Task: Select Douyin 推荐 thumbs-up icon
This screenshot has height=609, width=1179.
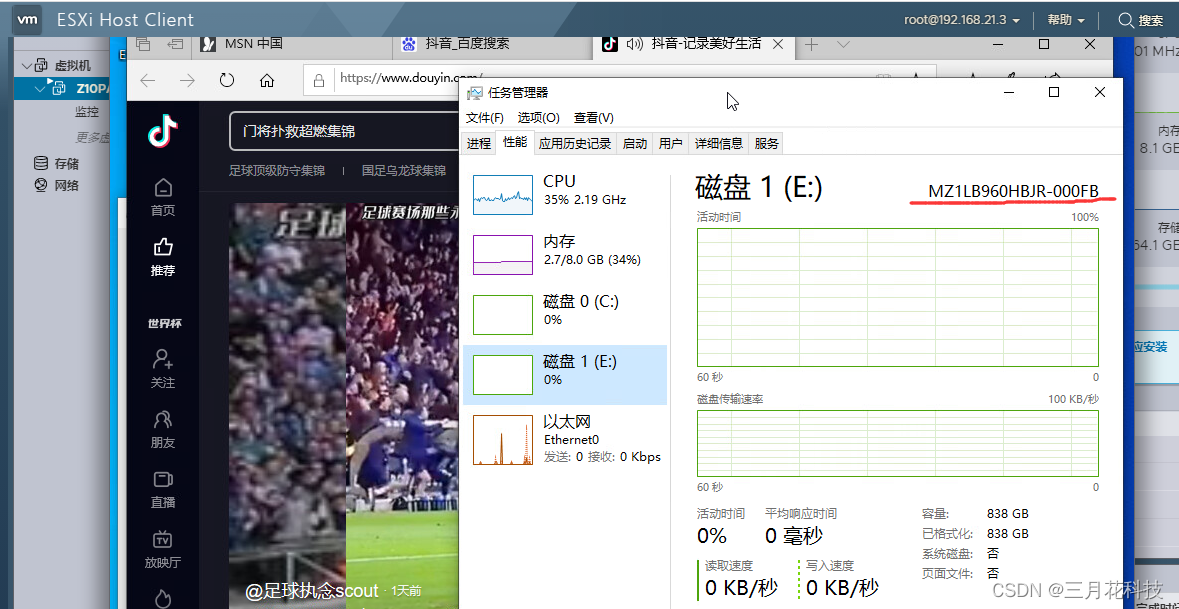Action: coord(162,247)
